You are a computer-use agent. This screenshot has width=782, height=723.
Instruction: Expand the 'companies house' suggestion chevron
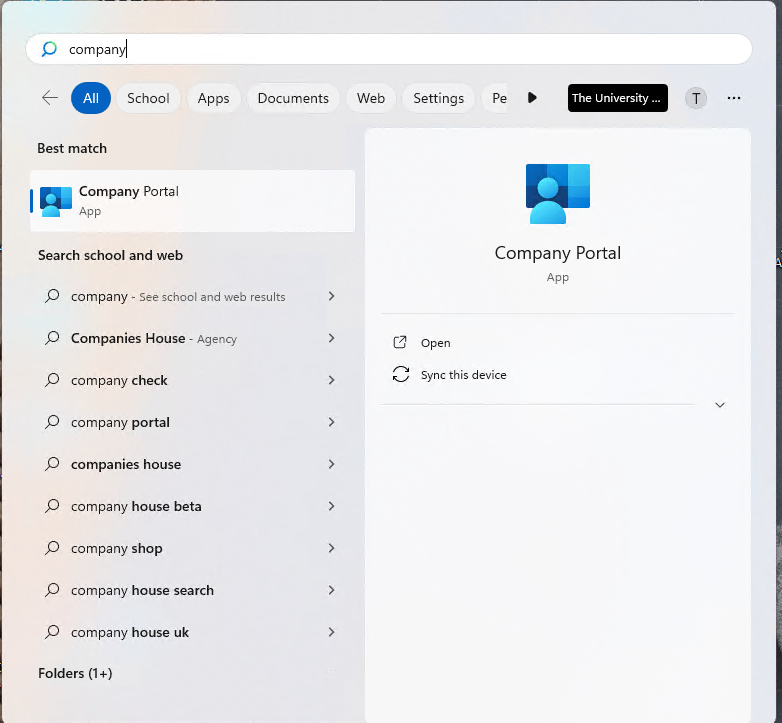coord(332,464)
